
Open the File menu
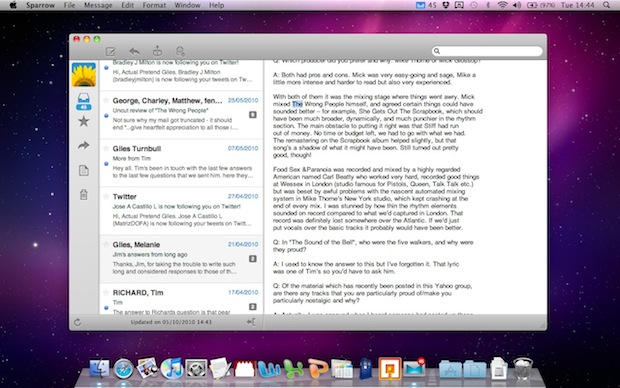(x=69, y=5)
